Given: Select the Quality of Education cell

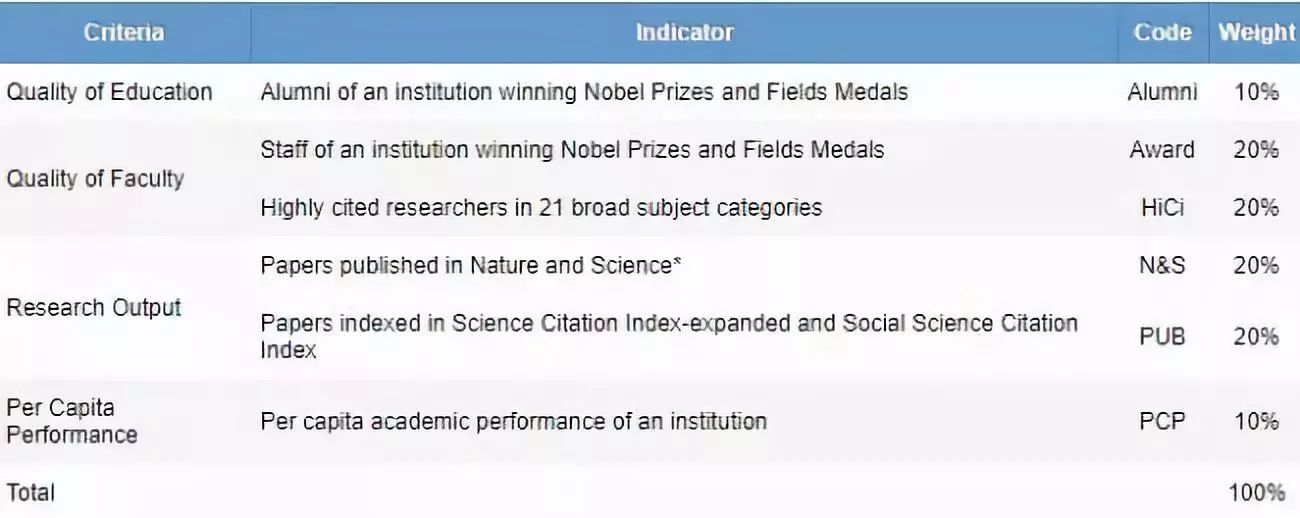Looking at the screenshot, I should pos(110,92).
